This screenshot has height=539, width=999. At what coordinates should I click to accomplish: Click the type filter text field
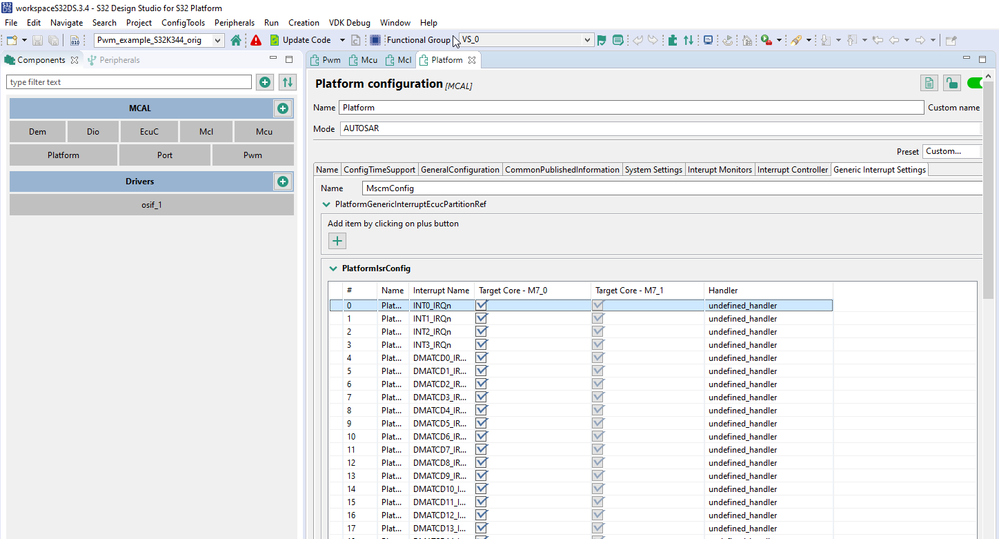[129, 82]
